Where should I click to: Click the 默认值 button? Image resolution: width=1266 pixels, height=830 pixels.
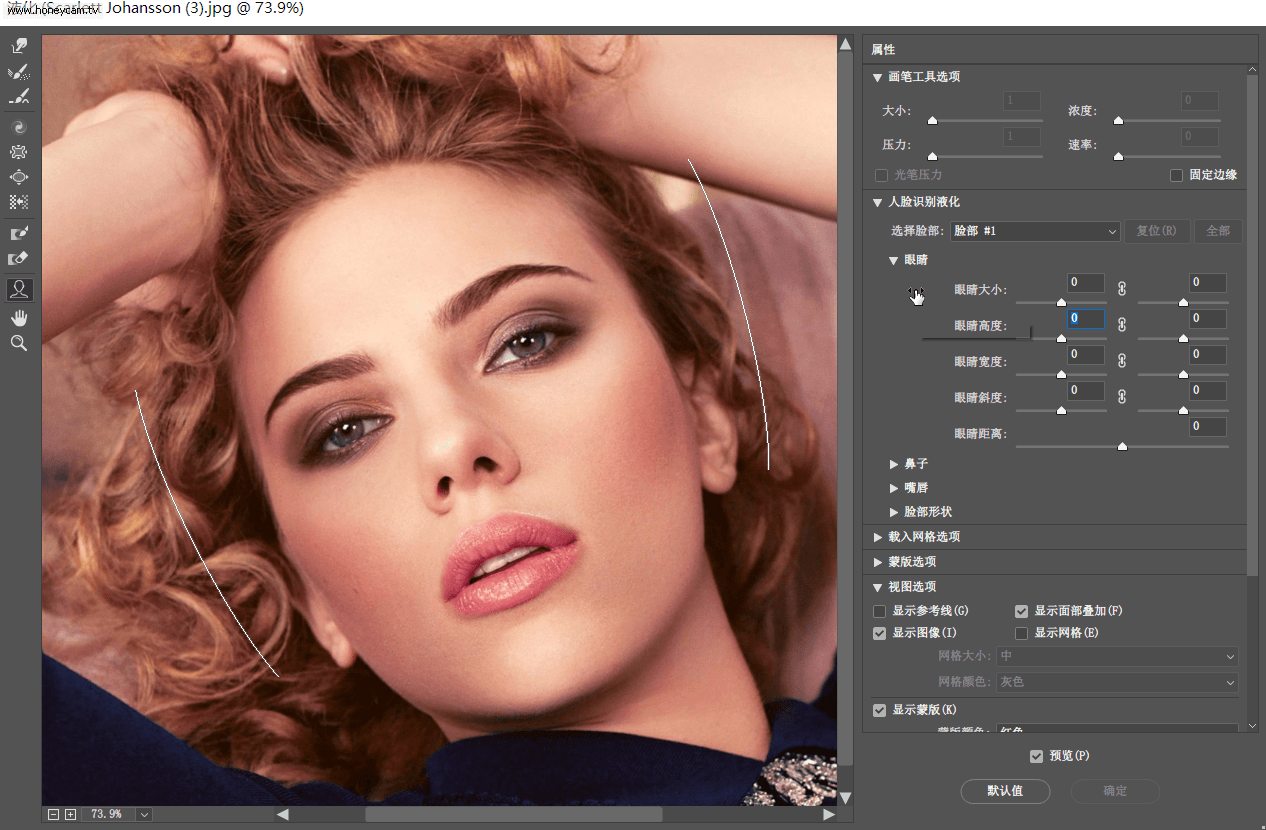tap(1005, 791)
